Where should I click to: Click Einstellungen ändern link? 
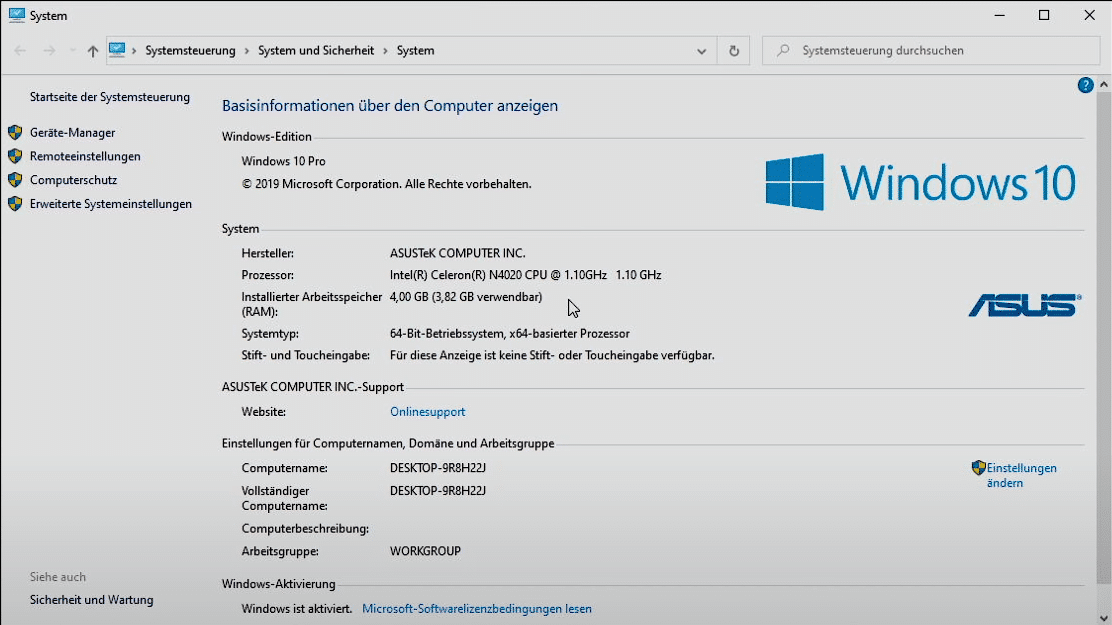[1021, 475]
